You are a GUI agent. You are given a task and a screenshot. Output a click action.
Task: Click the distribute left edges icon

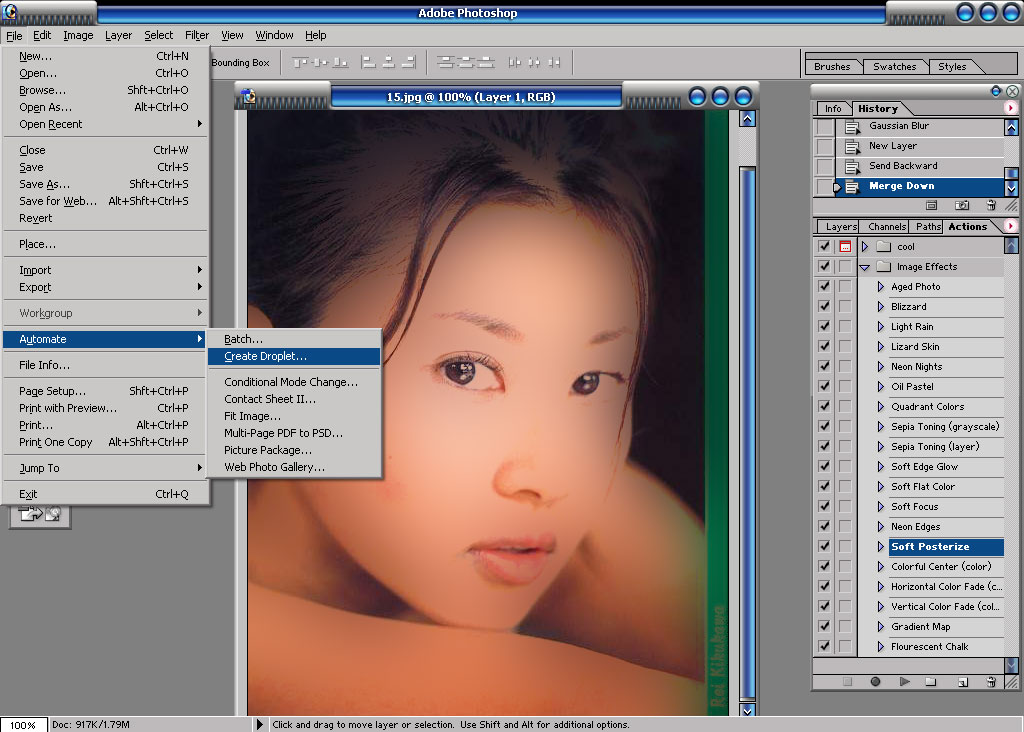tap(515, 63)
